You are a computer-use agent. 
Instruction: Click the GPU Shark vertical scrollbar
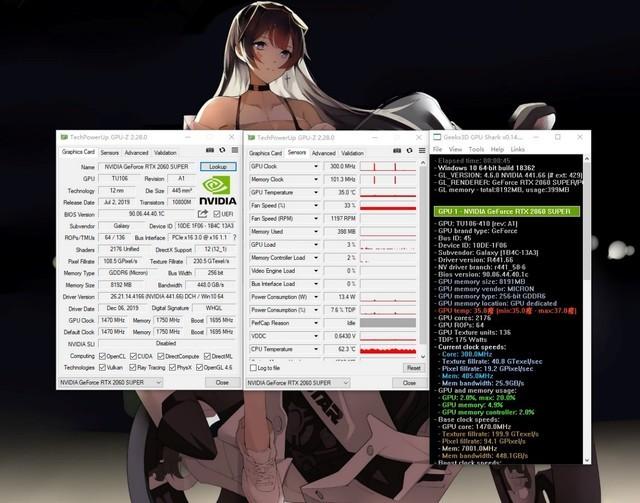587,309
